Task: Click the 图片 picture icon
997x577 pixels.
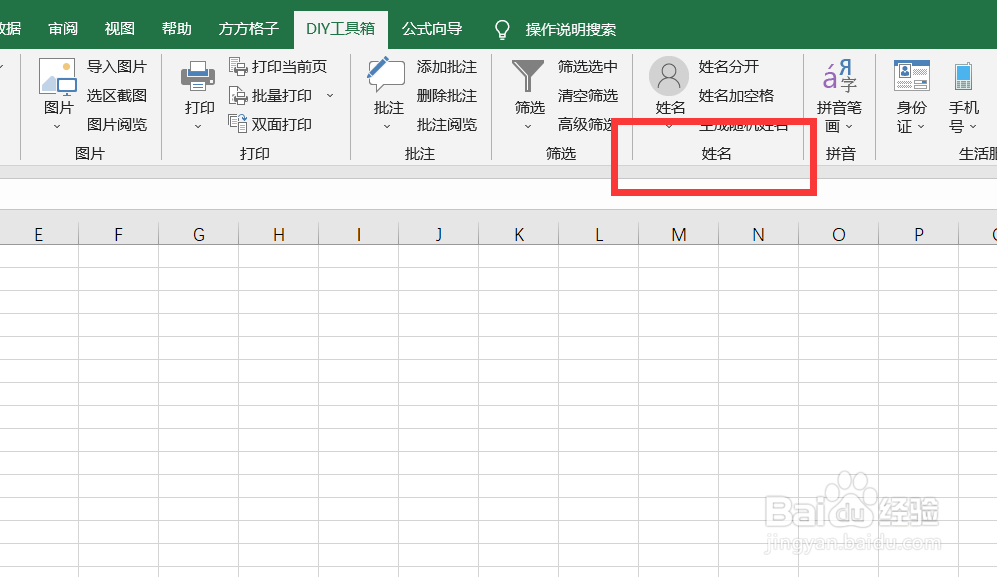Action: click(57, 76)
